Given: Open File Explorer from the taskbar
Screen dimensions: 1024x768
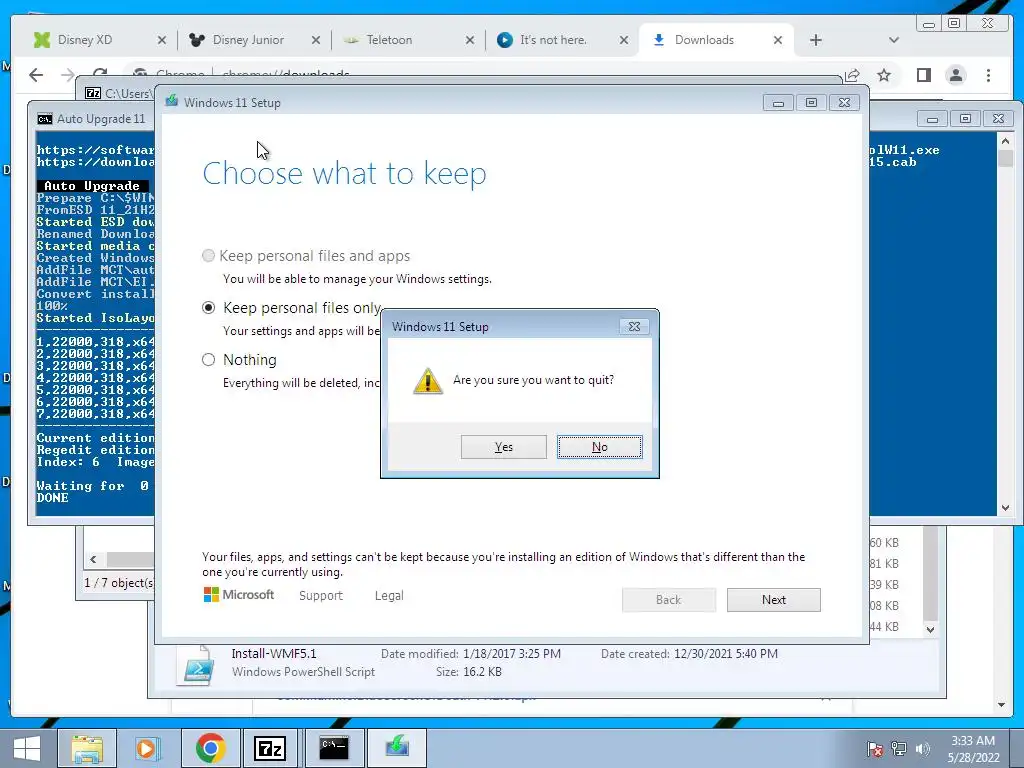Looking at the screenshot, I should pos(87,748).
